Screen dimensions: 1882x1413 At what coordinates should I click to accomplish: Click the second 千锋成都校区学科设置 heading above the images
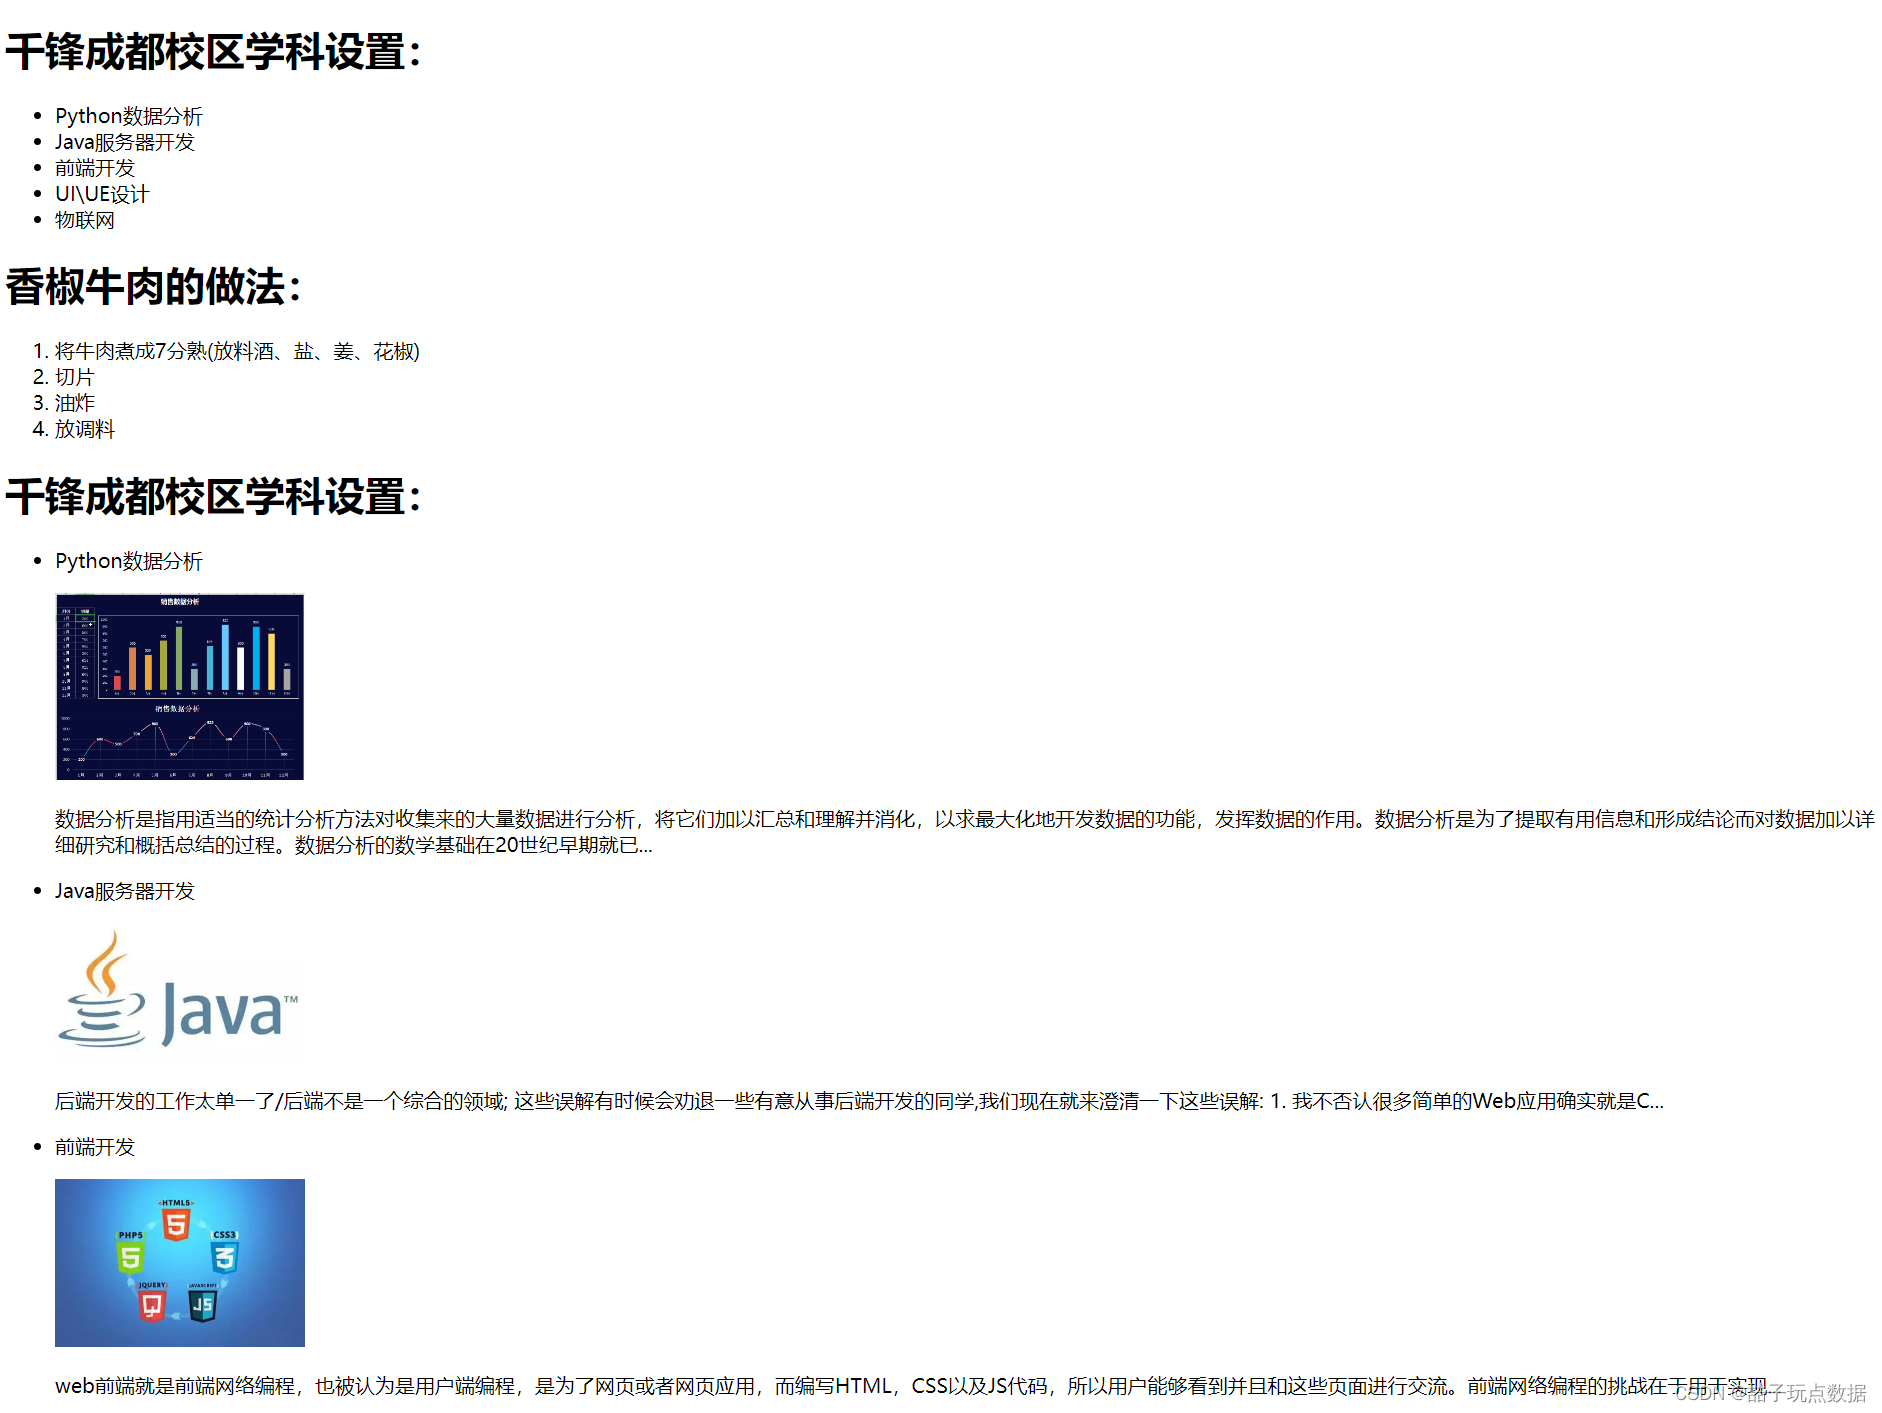point(214,497)
